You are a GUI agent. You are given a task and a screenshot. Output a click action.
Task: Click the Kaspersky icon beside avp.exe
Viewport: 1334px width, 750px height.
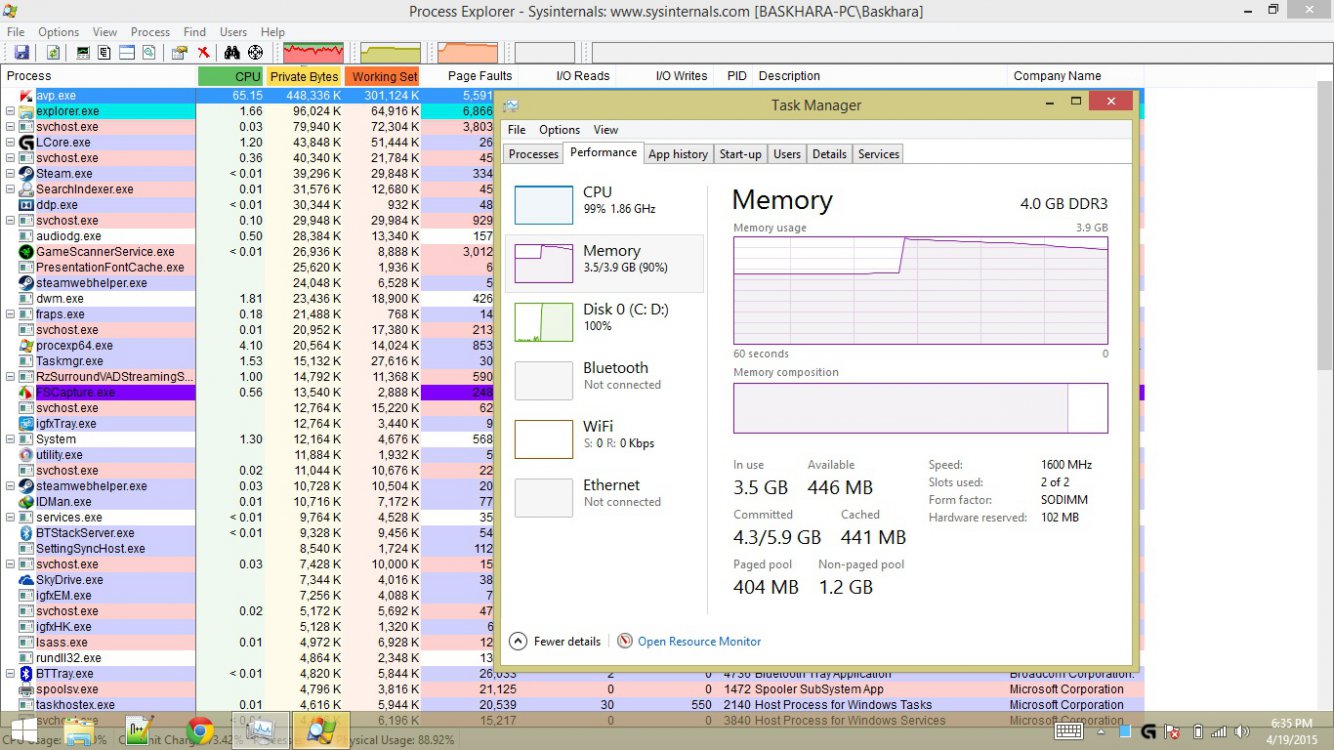tap(26, 96)
